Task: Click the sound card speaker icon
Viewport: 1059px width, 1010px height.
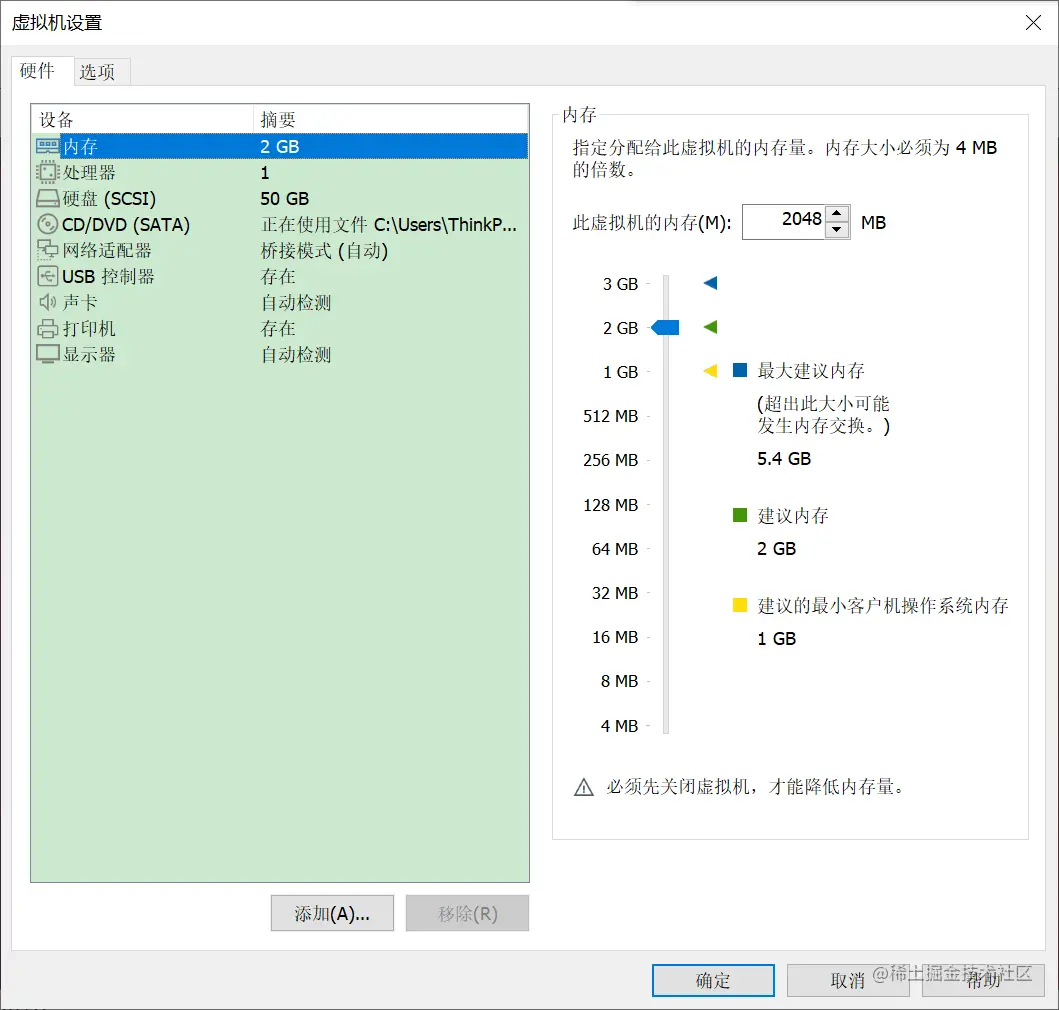Action: pos(47,302)
